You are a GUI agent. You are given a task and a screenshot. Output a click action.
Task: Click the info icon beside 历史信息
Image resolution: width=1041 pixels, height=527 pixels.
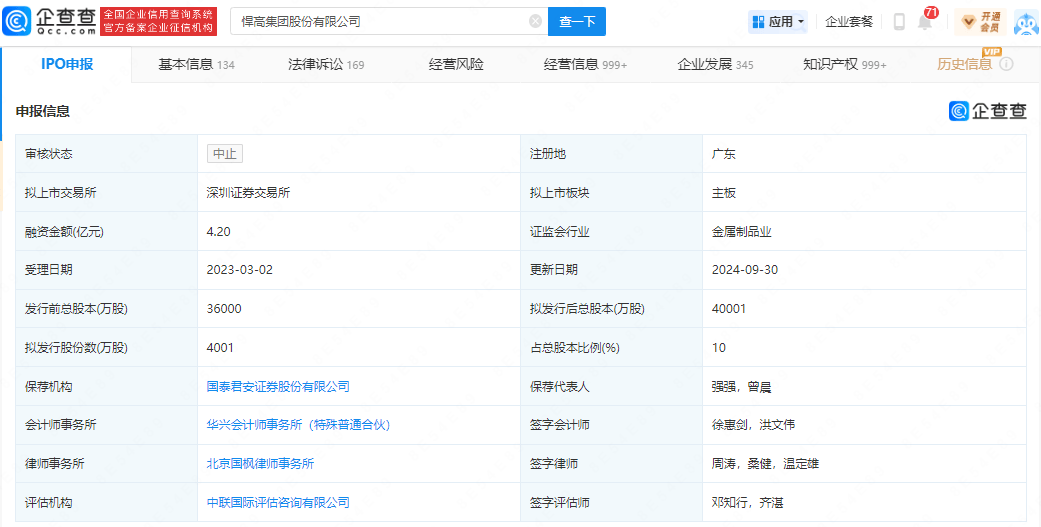pyautogui.click(x=1006, y=64)
